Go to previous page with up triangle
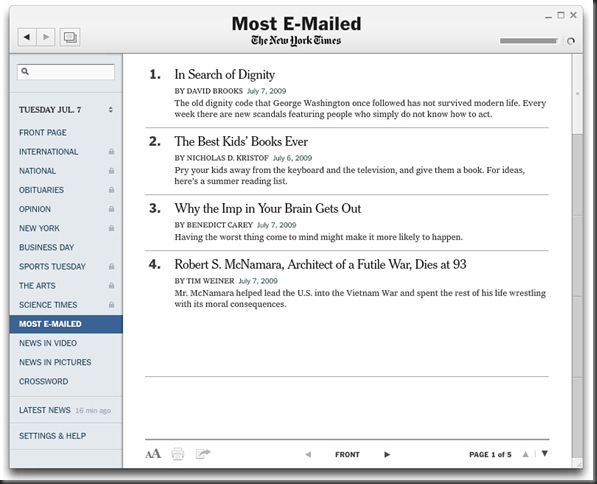Image resolution: width=597 pixels, height=484 pixels. (x=525, y=454)
